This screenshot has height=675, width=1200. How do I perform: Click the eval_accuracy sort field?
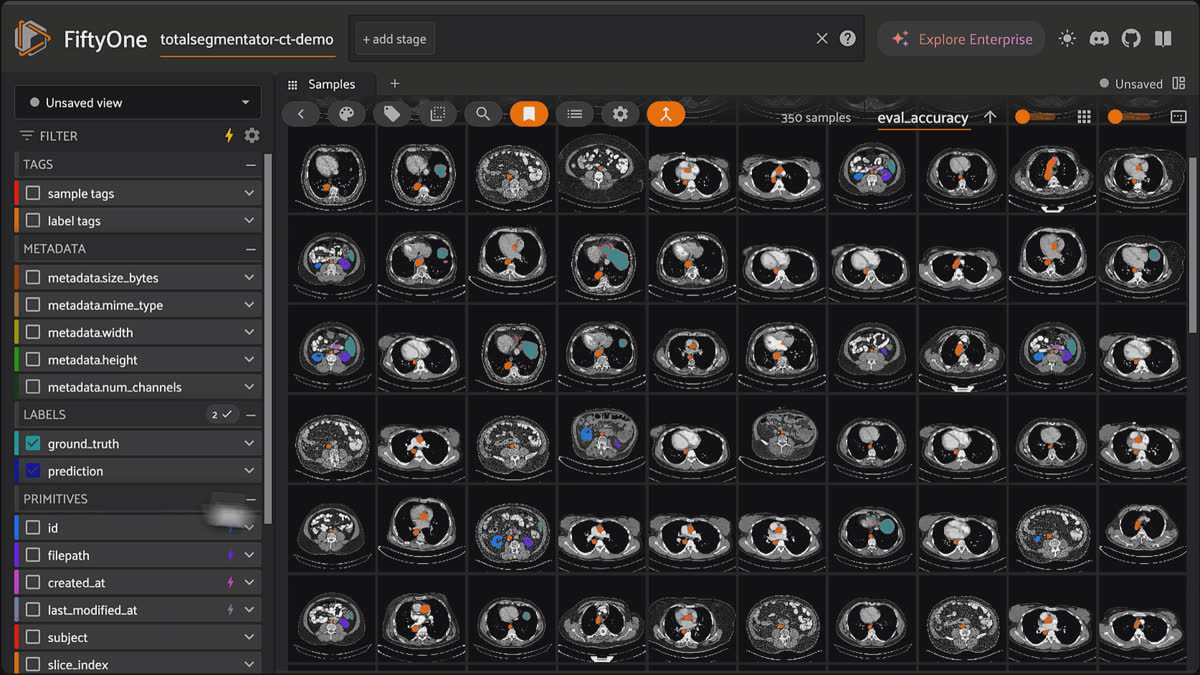[923, 118]
